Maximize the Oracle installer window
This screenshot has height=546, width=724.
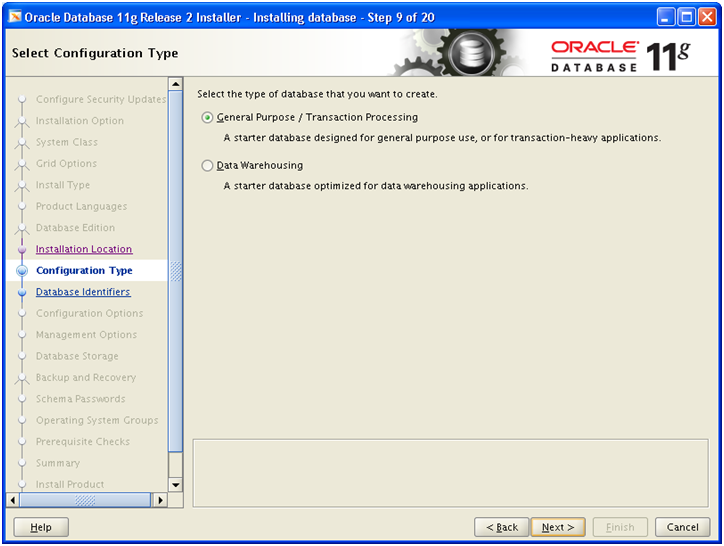click(686, 18)
